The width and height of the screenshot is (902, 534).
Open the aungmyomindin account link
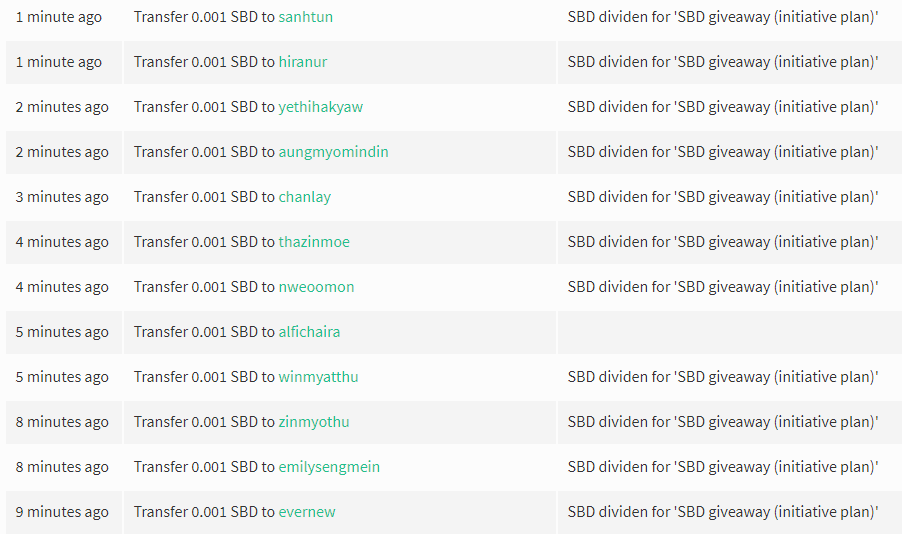pos(333,152)
